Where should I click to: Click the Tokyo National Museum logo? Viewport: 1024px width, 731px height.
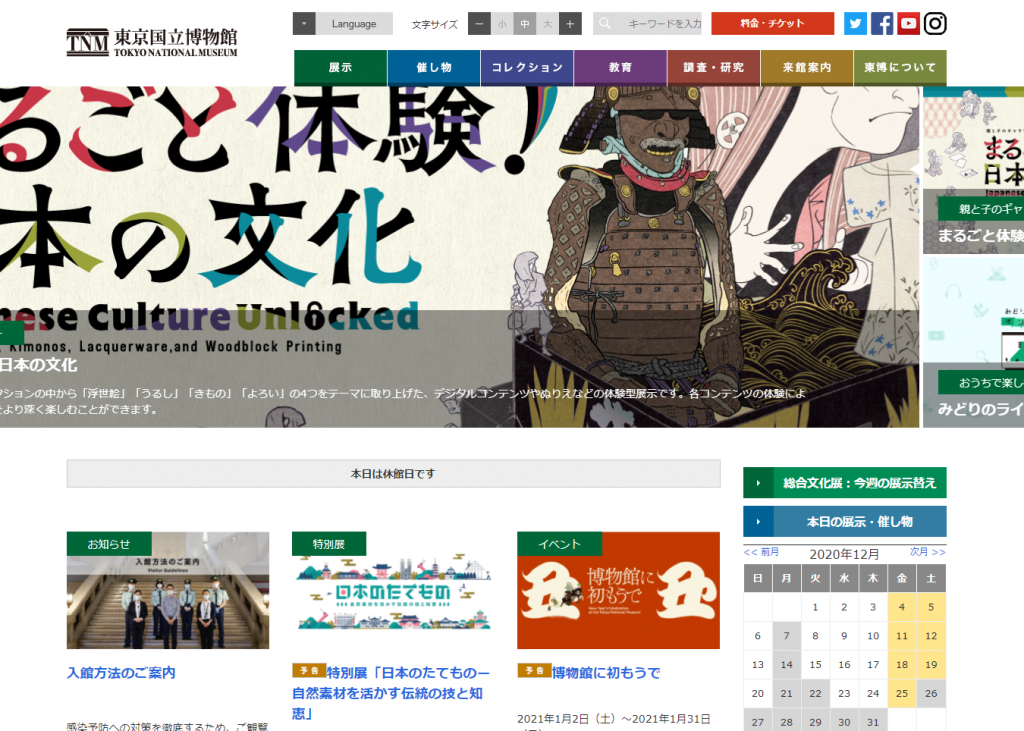(x=152, y=42)
